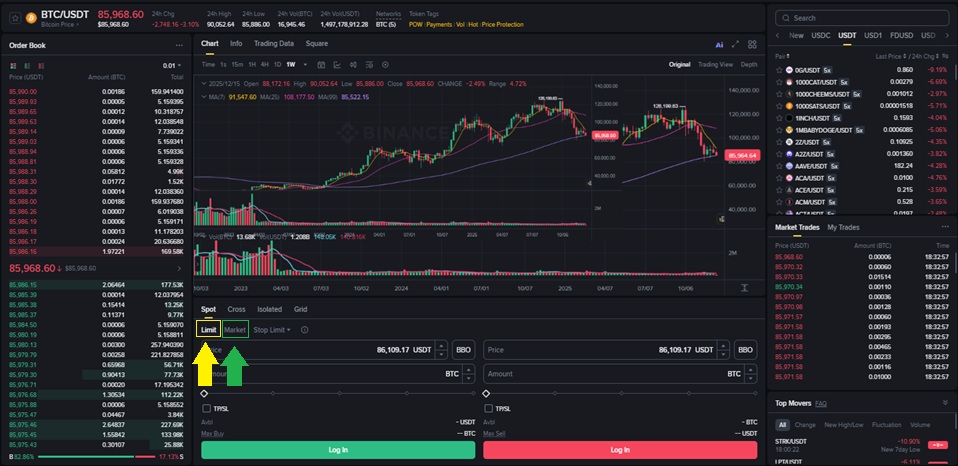Click the chart scale reset icon at bottom right
This screenshot has height=466, width=958.
pyautogui.click(x=744, y=288)
